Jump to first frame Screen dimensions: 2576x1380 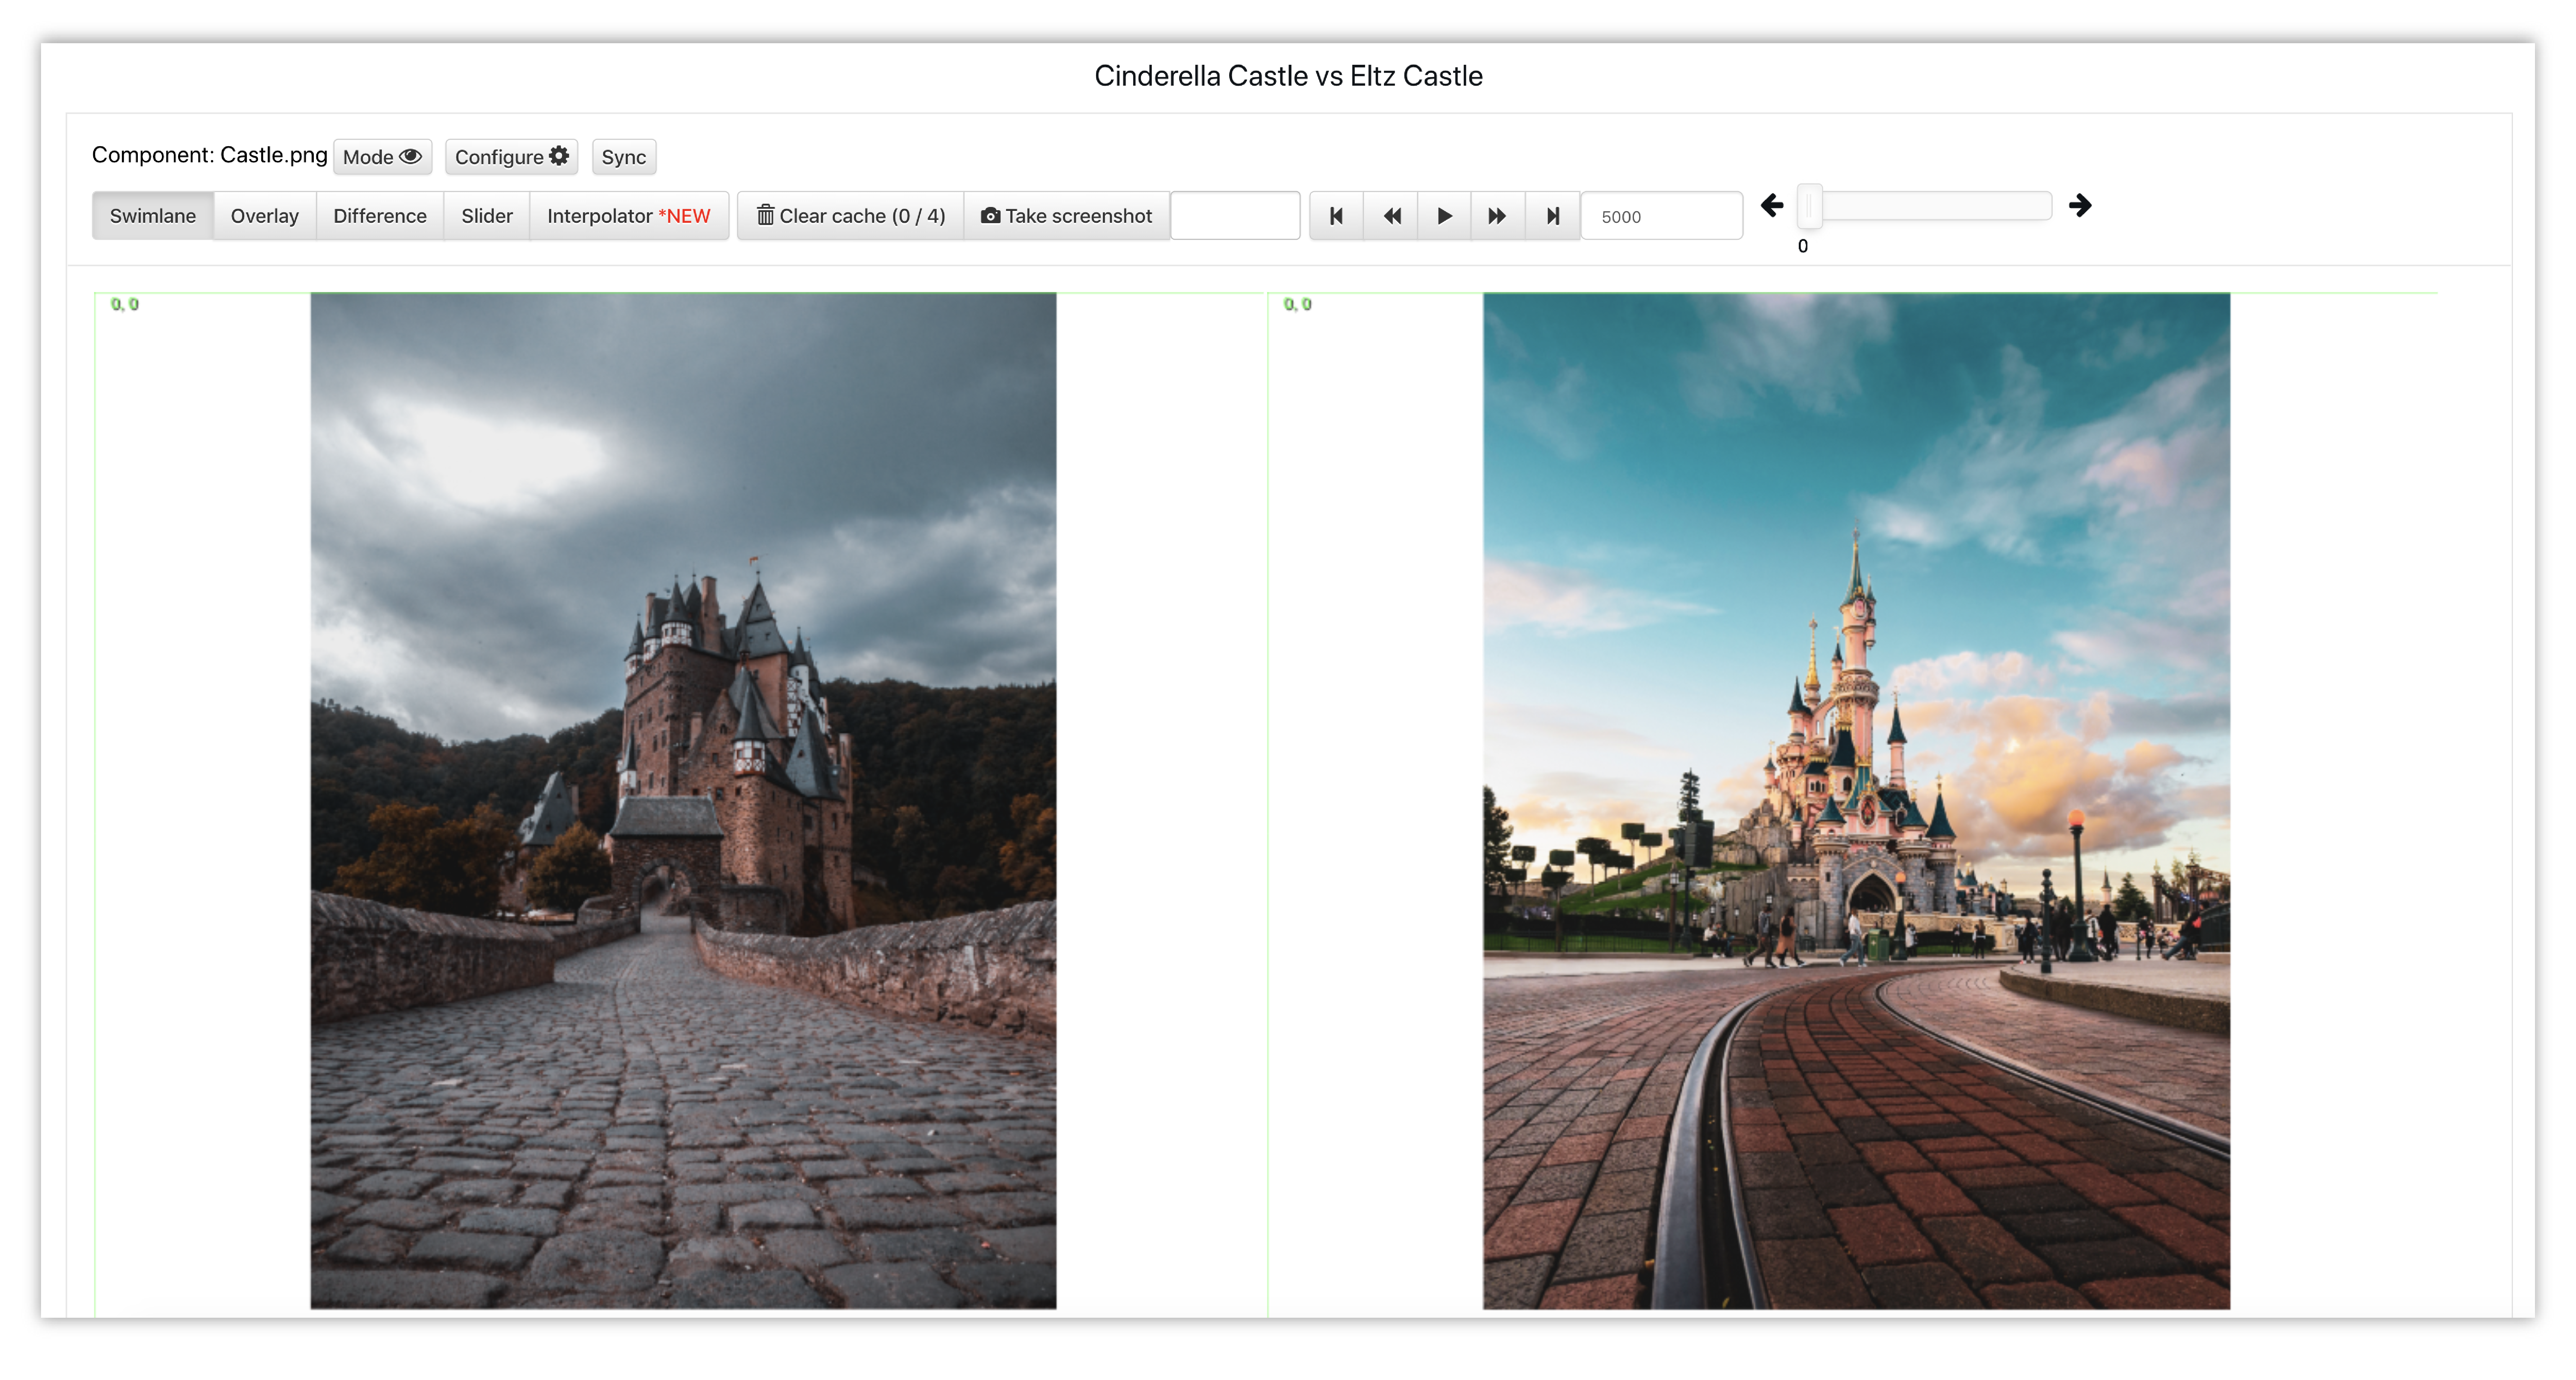(1336, 216)
